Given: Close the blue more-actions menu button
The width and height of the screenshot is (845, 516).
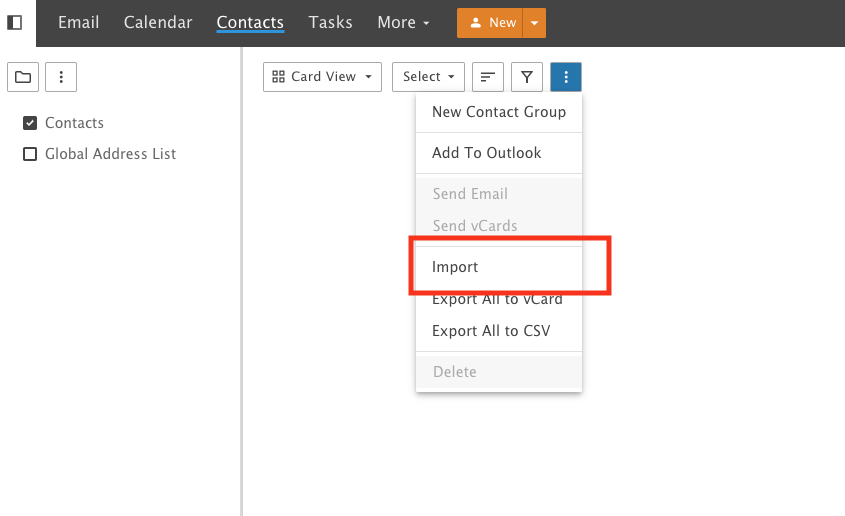Looking at the screenshot, I should coord(566,77).
